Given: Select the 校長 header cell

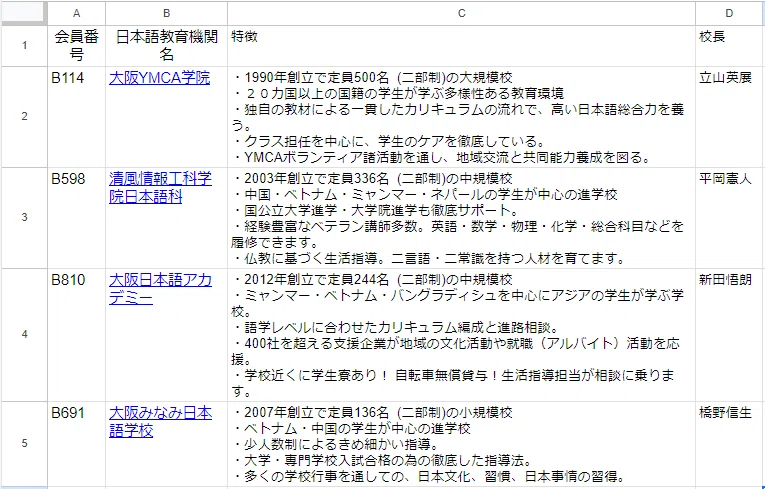Looking at the screenshot, I should click(x=730, y=46).
